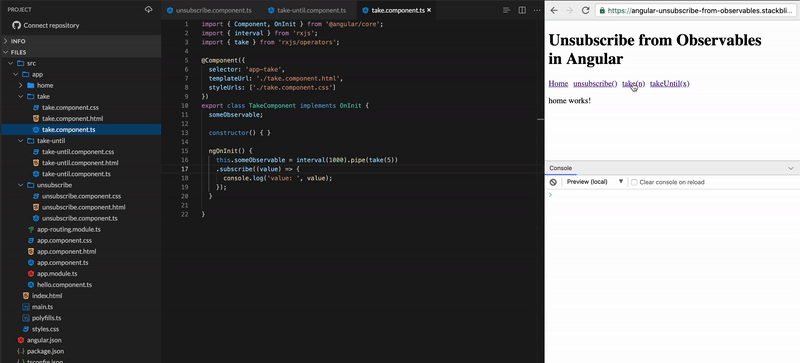This screenshot has width=800, height=363.
Task: Click the polyfills.ts file icon
Action: pyautogui.click(x=26, y=318)
